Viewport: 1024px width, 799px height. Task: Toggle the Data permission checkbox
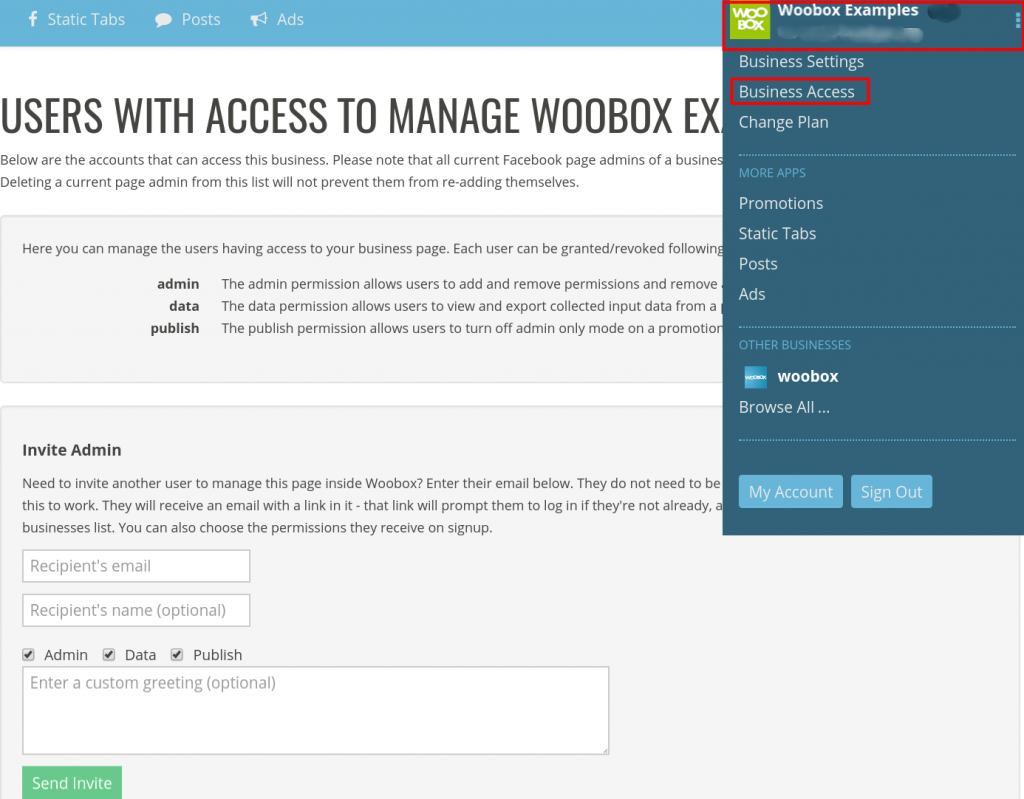108,654
